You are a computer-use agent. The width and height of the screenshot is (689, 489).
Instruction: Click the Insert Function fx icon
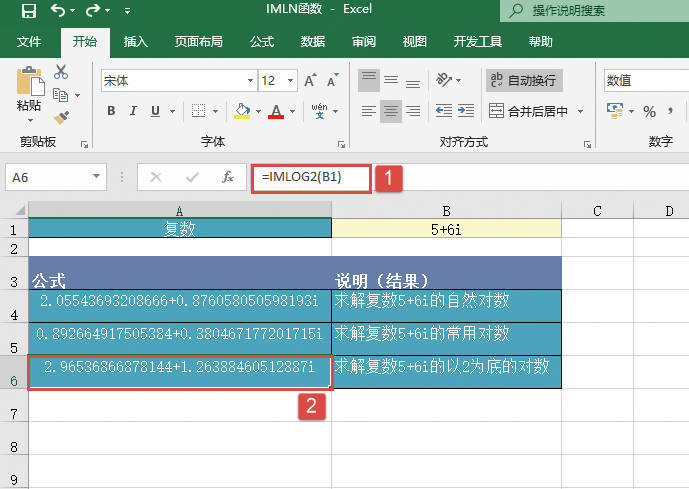point(228,177)
